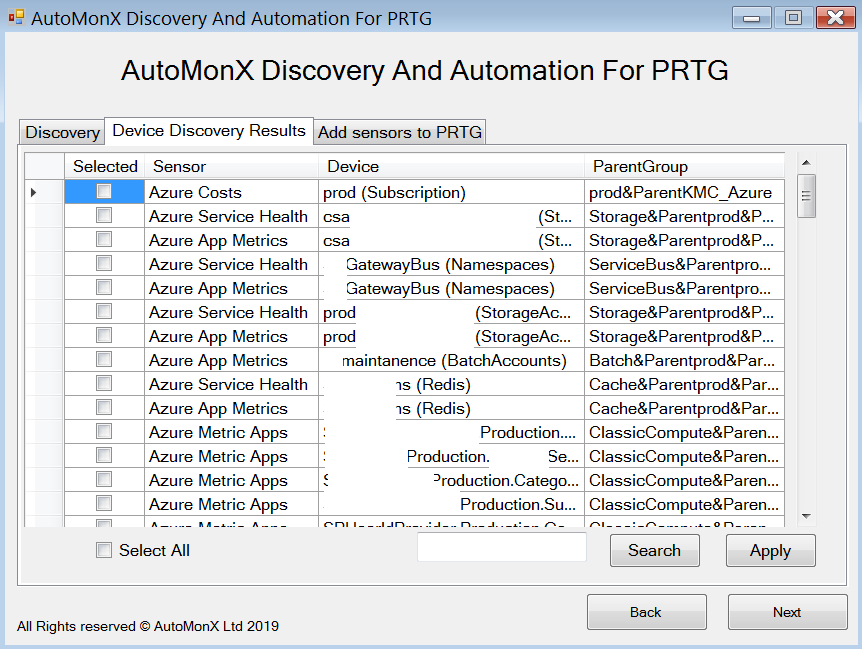The height and width of the screenshot is (649, 862).
Task: Open the Add sensors to PRTG tab
Action: (399, 131)
